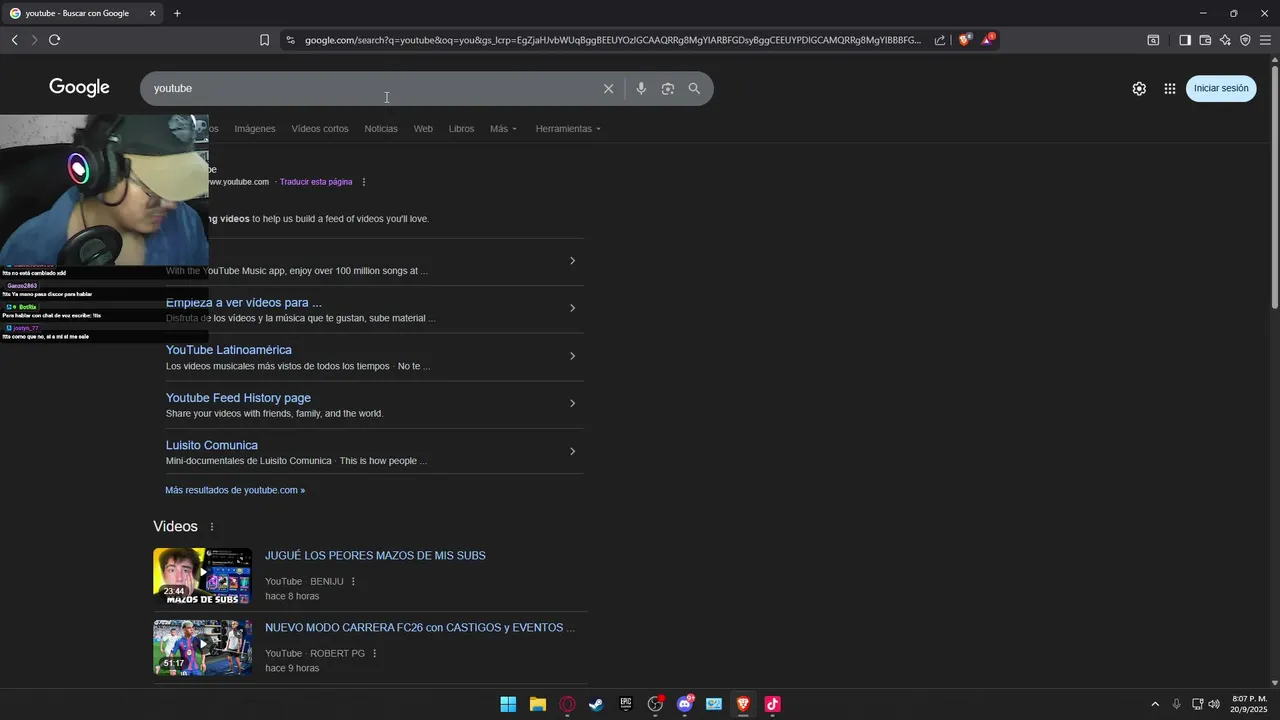The image size is (1280, 720).
Task: Expand the Herramientas tools dropdown
Action: pyautogui.click(x=568, y=129)
